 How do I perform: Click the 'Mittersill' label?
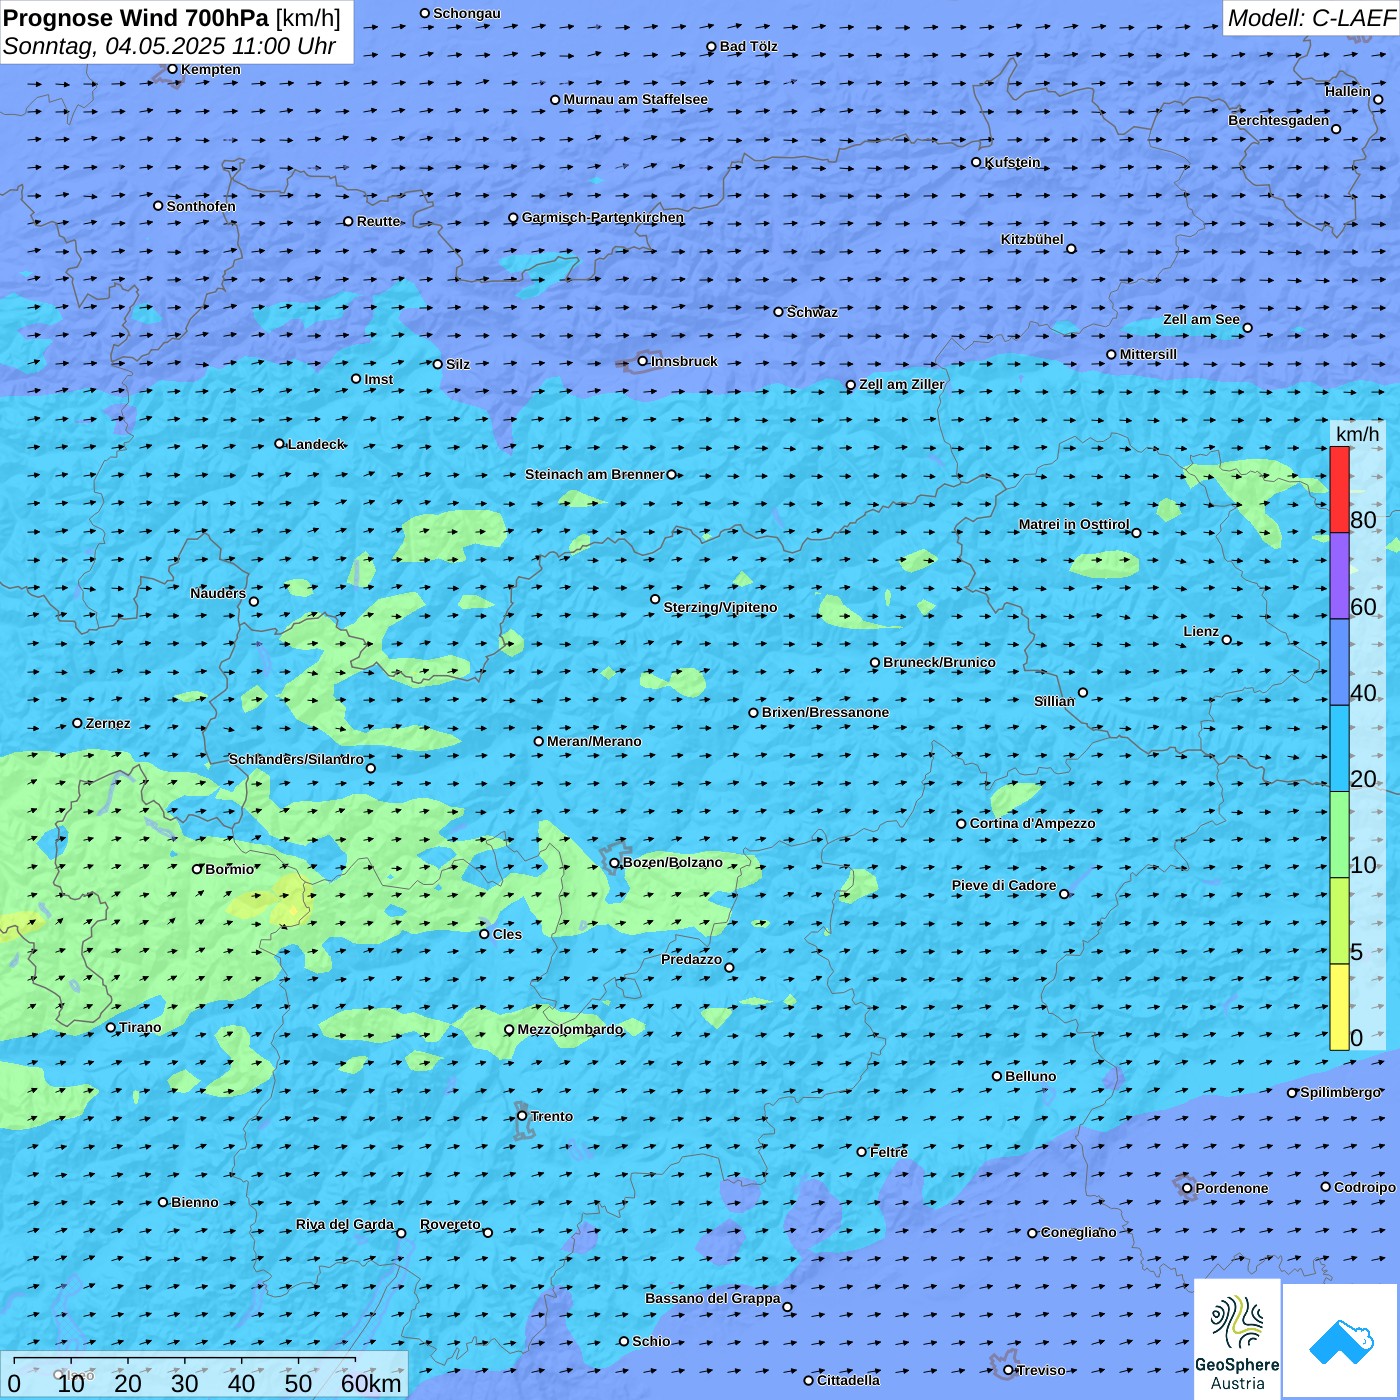coord(1148,354)
